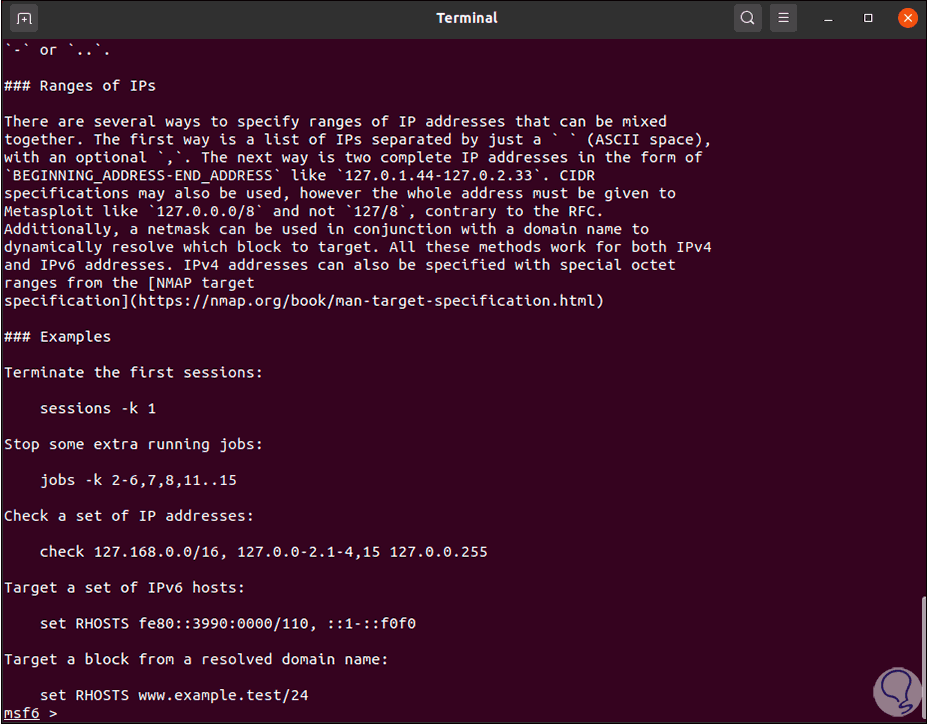Screen dimensions: 929x724
Task: Open a new terminal tab
Action: tap(25, 18)
